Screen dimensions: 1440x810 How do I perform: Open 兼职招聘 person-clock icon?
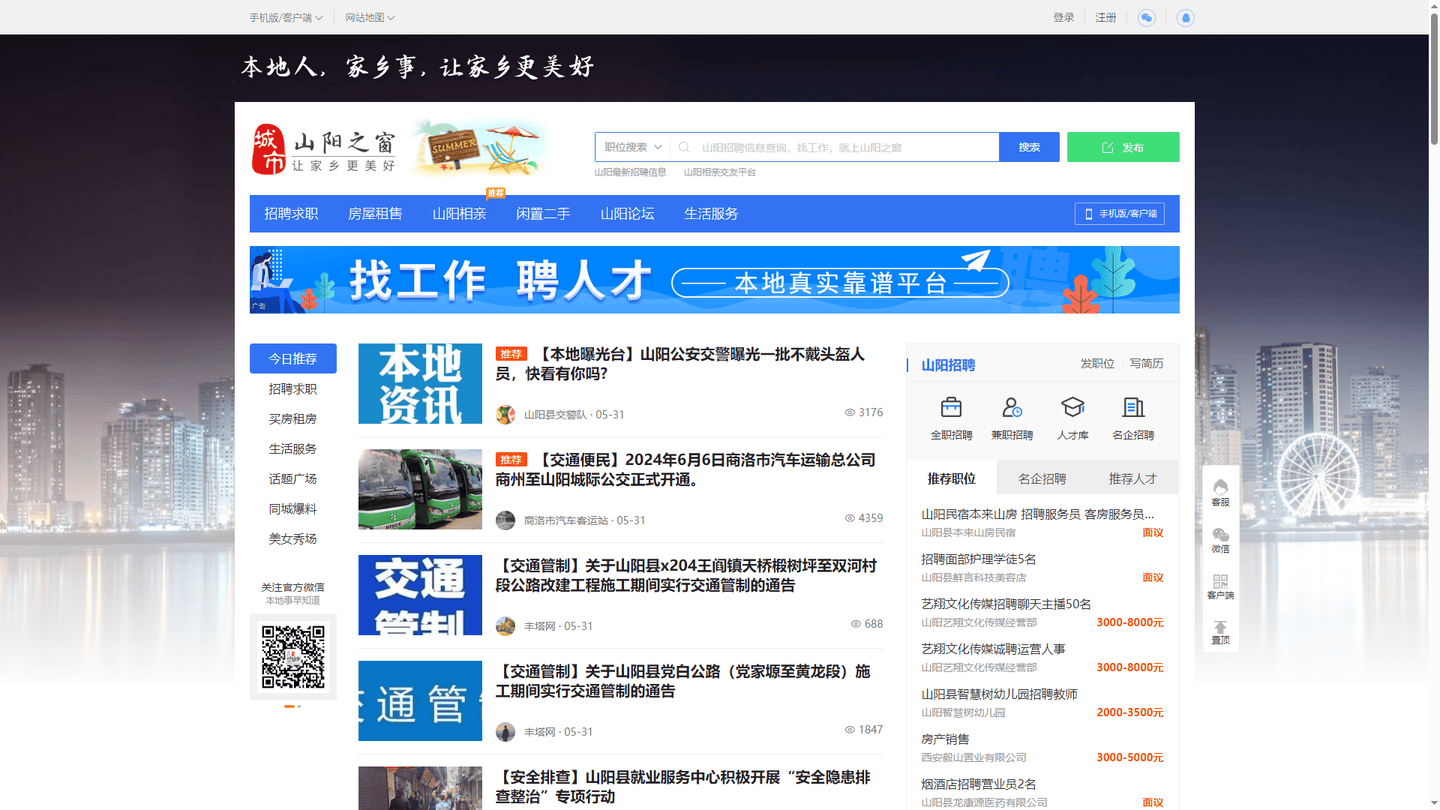[1011, 407]
